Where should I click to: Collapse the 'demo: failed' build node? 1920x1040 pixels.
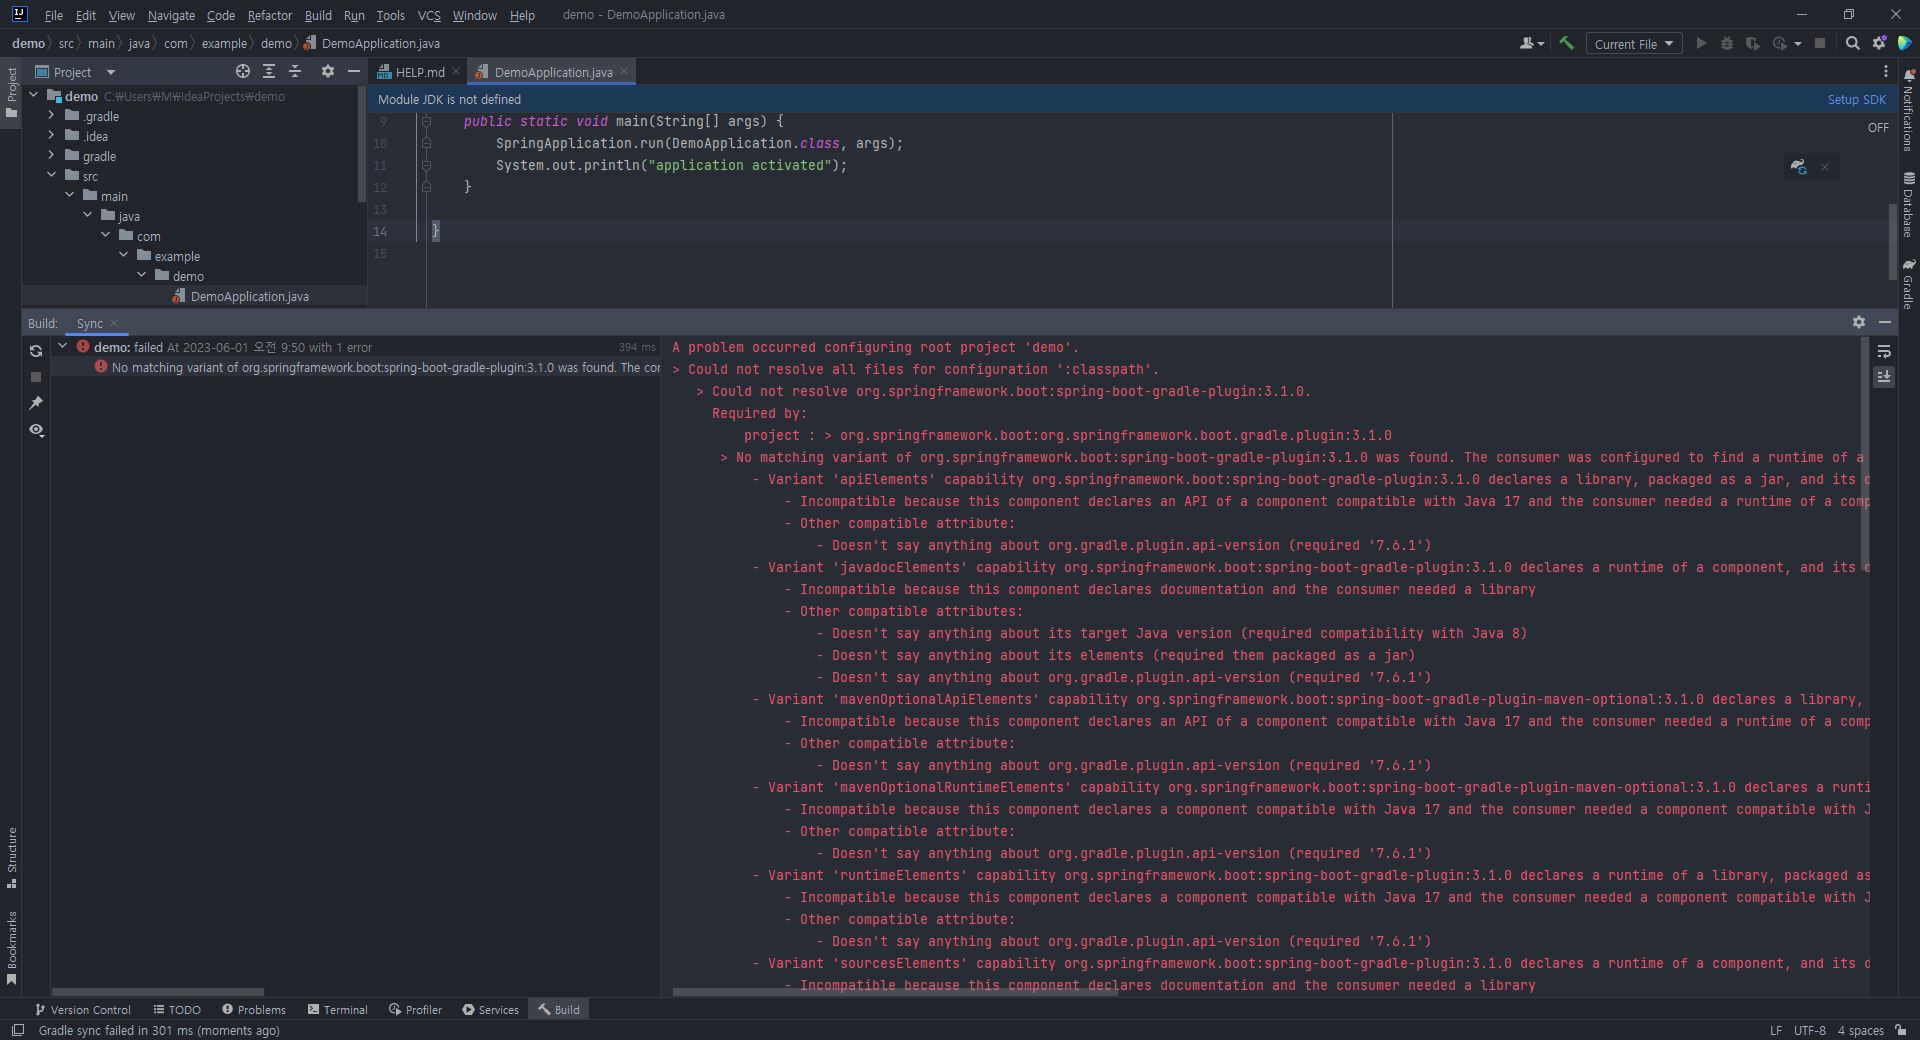tap(62, 347)
